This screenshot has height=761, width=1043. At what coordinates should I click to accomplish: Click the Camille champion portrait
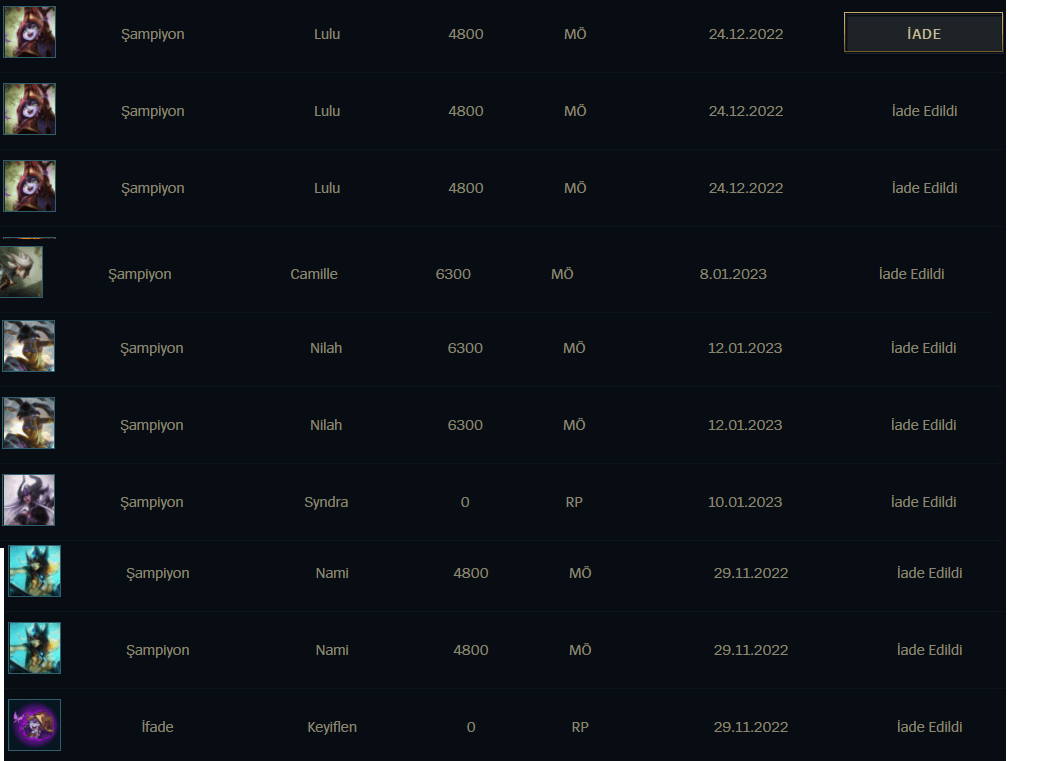pyautogui.click(x=21, y=272)
